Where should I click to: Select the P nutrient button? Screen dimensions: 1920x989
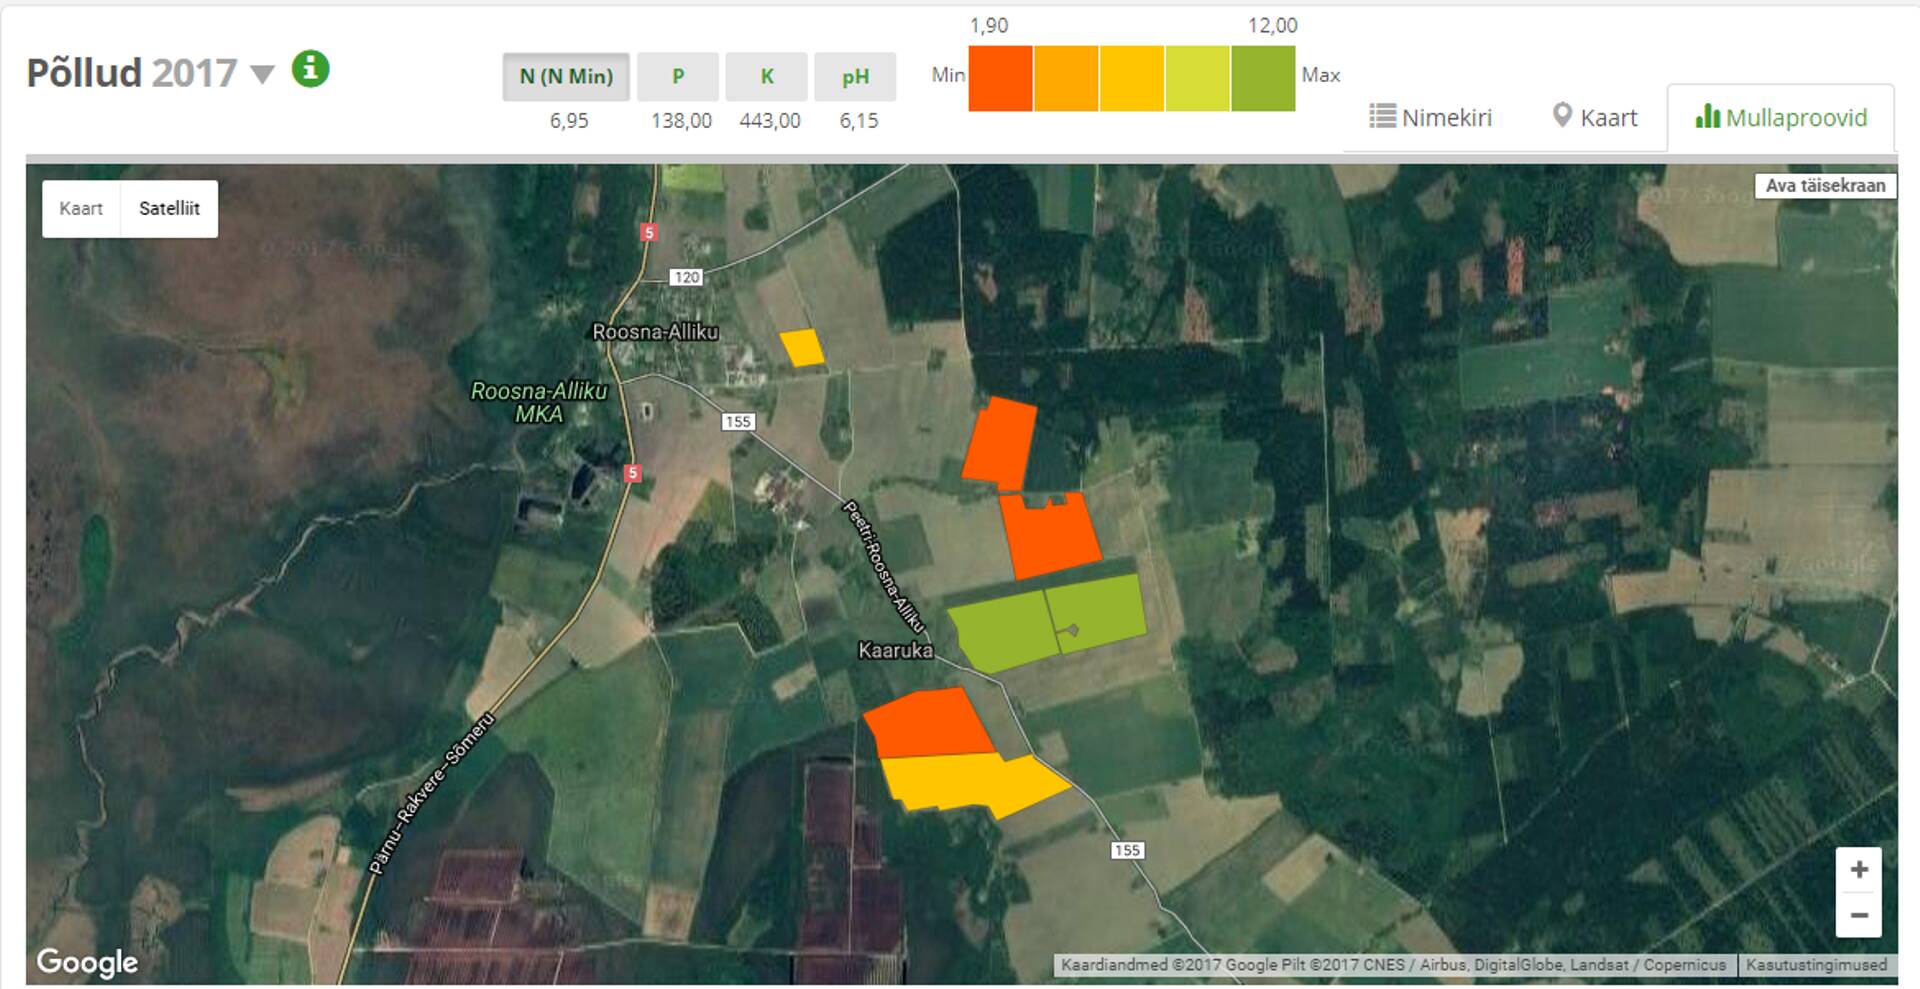coord(678,77)
